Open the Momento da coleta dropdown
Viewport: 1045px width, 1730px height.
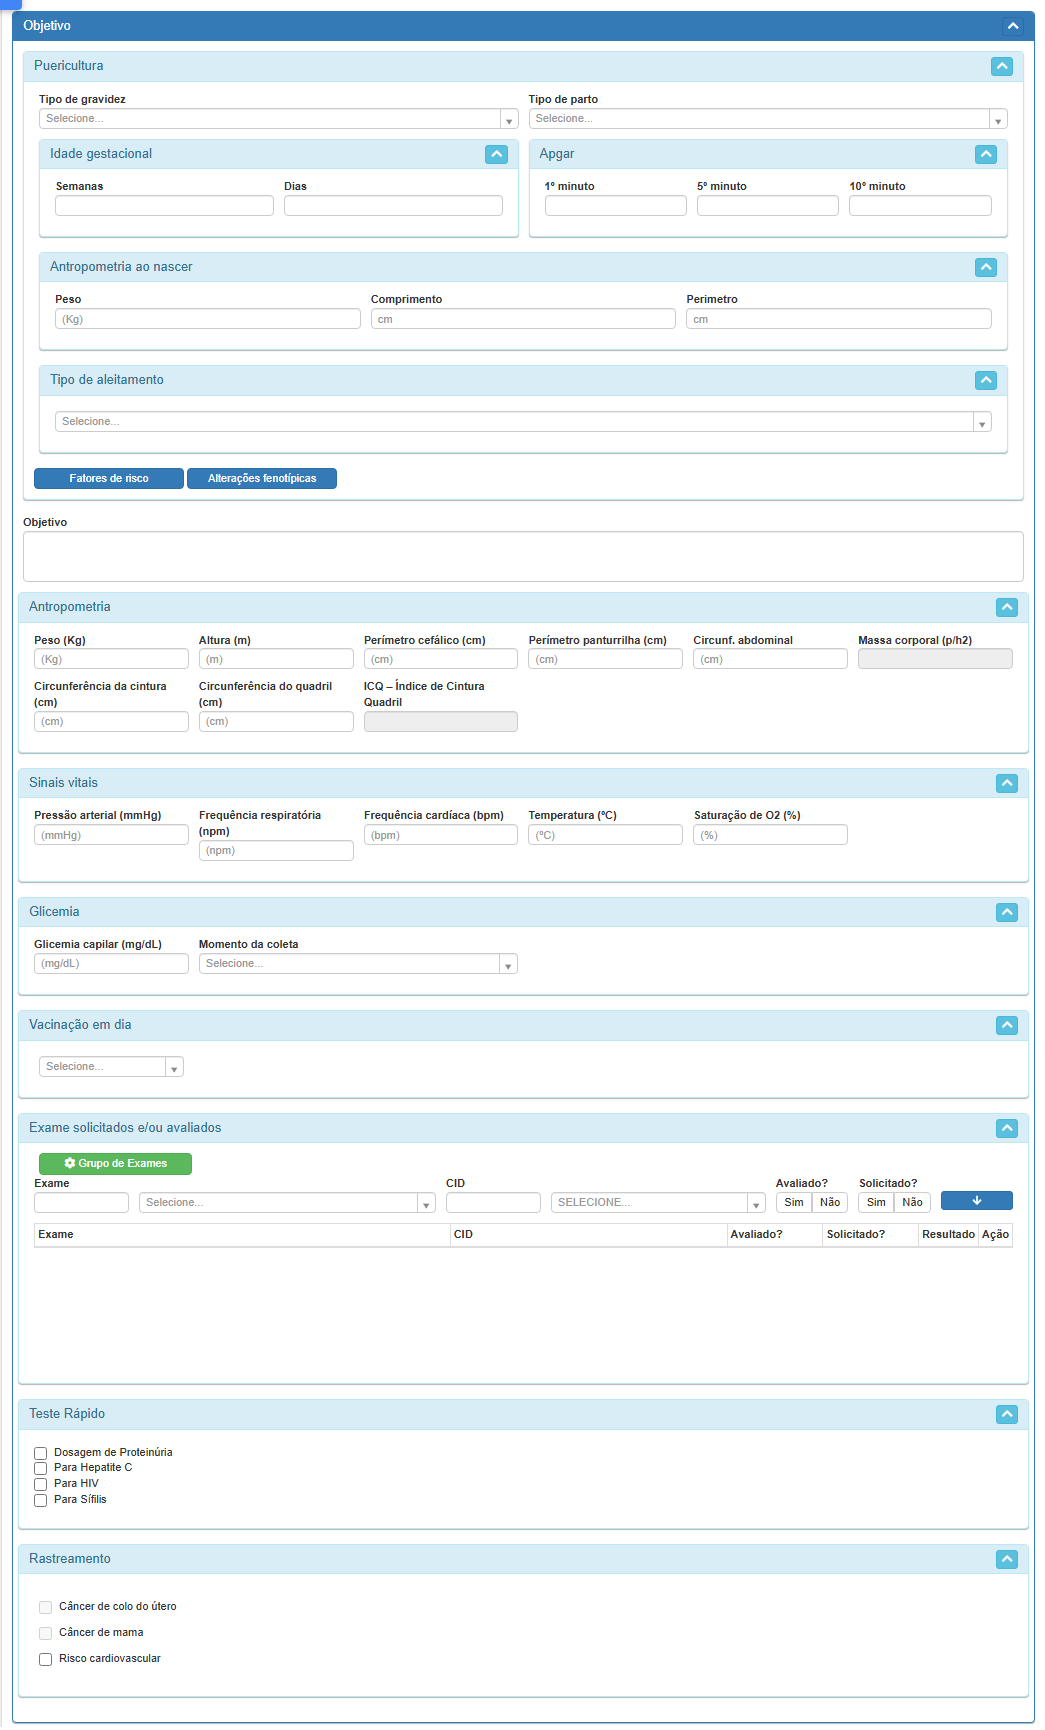[x=357, y=964]
